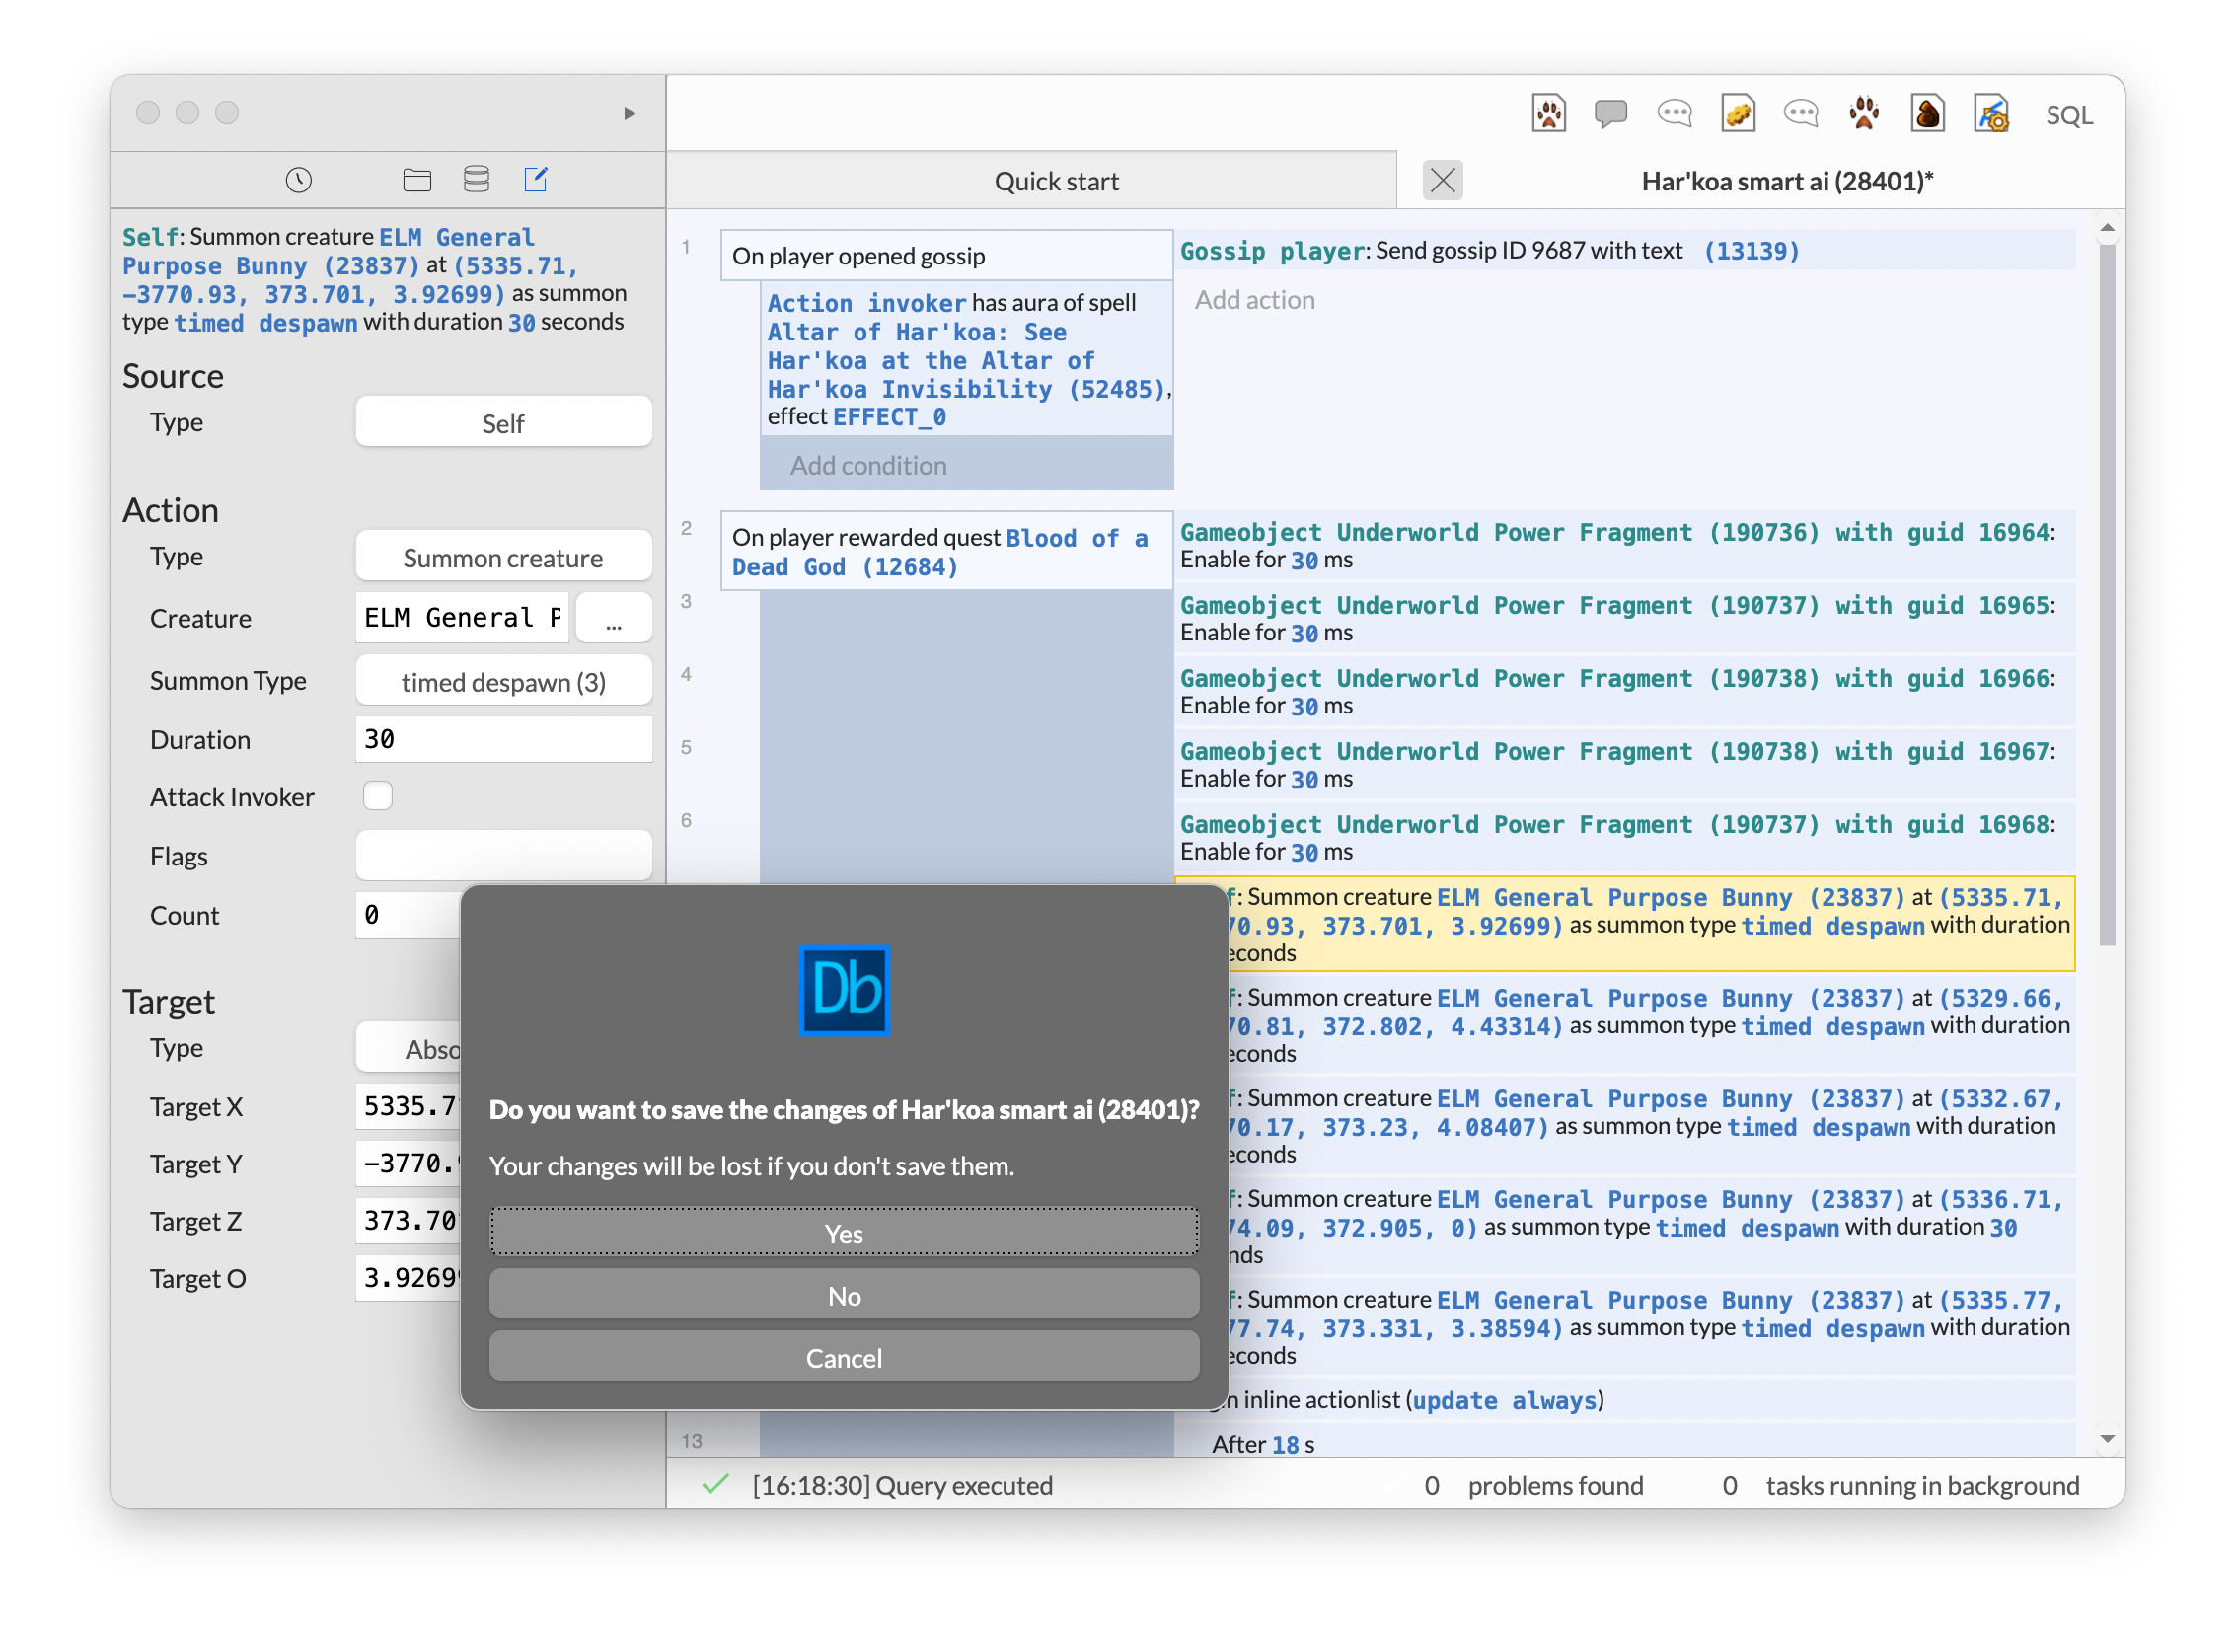Open the Source Type Self dropdown

(503, 423)
